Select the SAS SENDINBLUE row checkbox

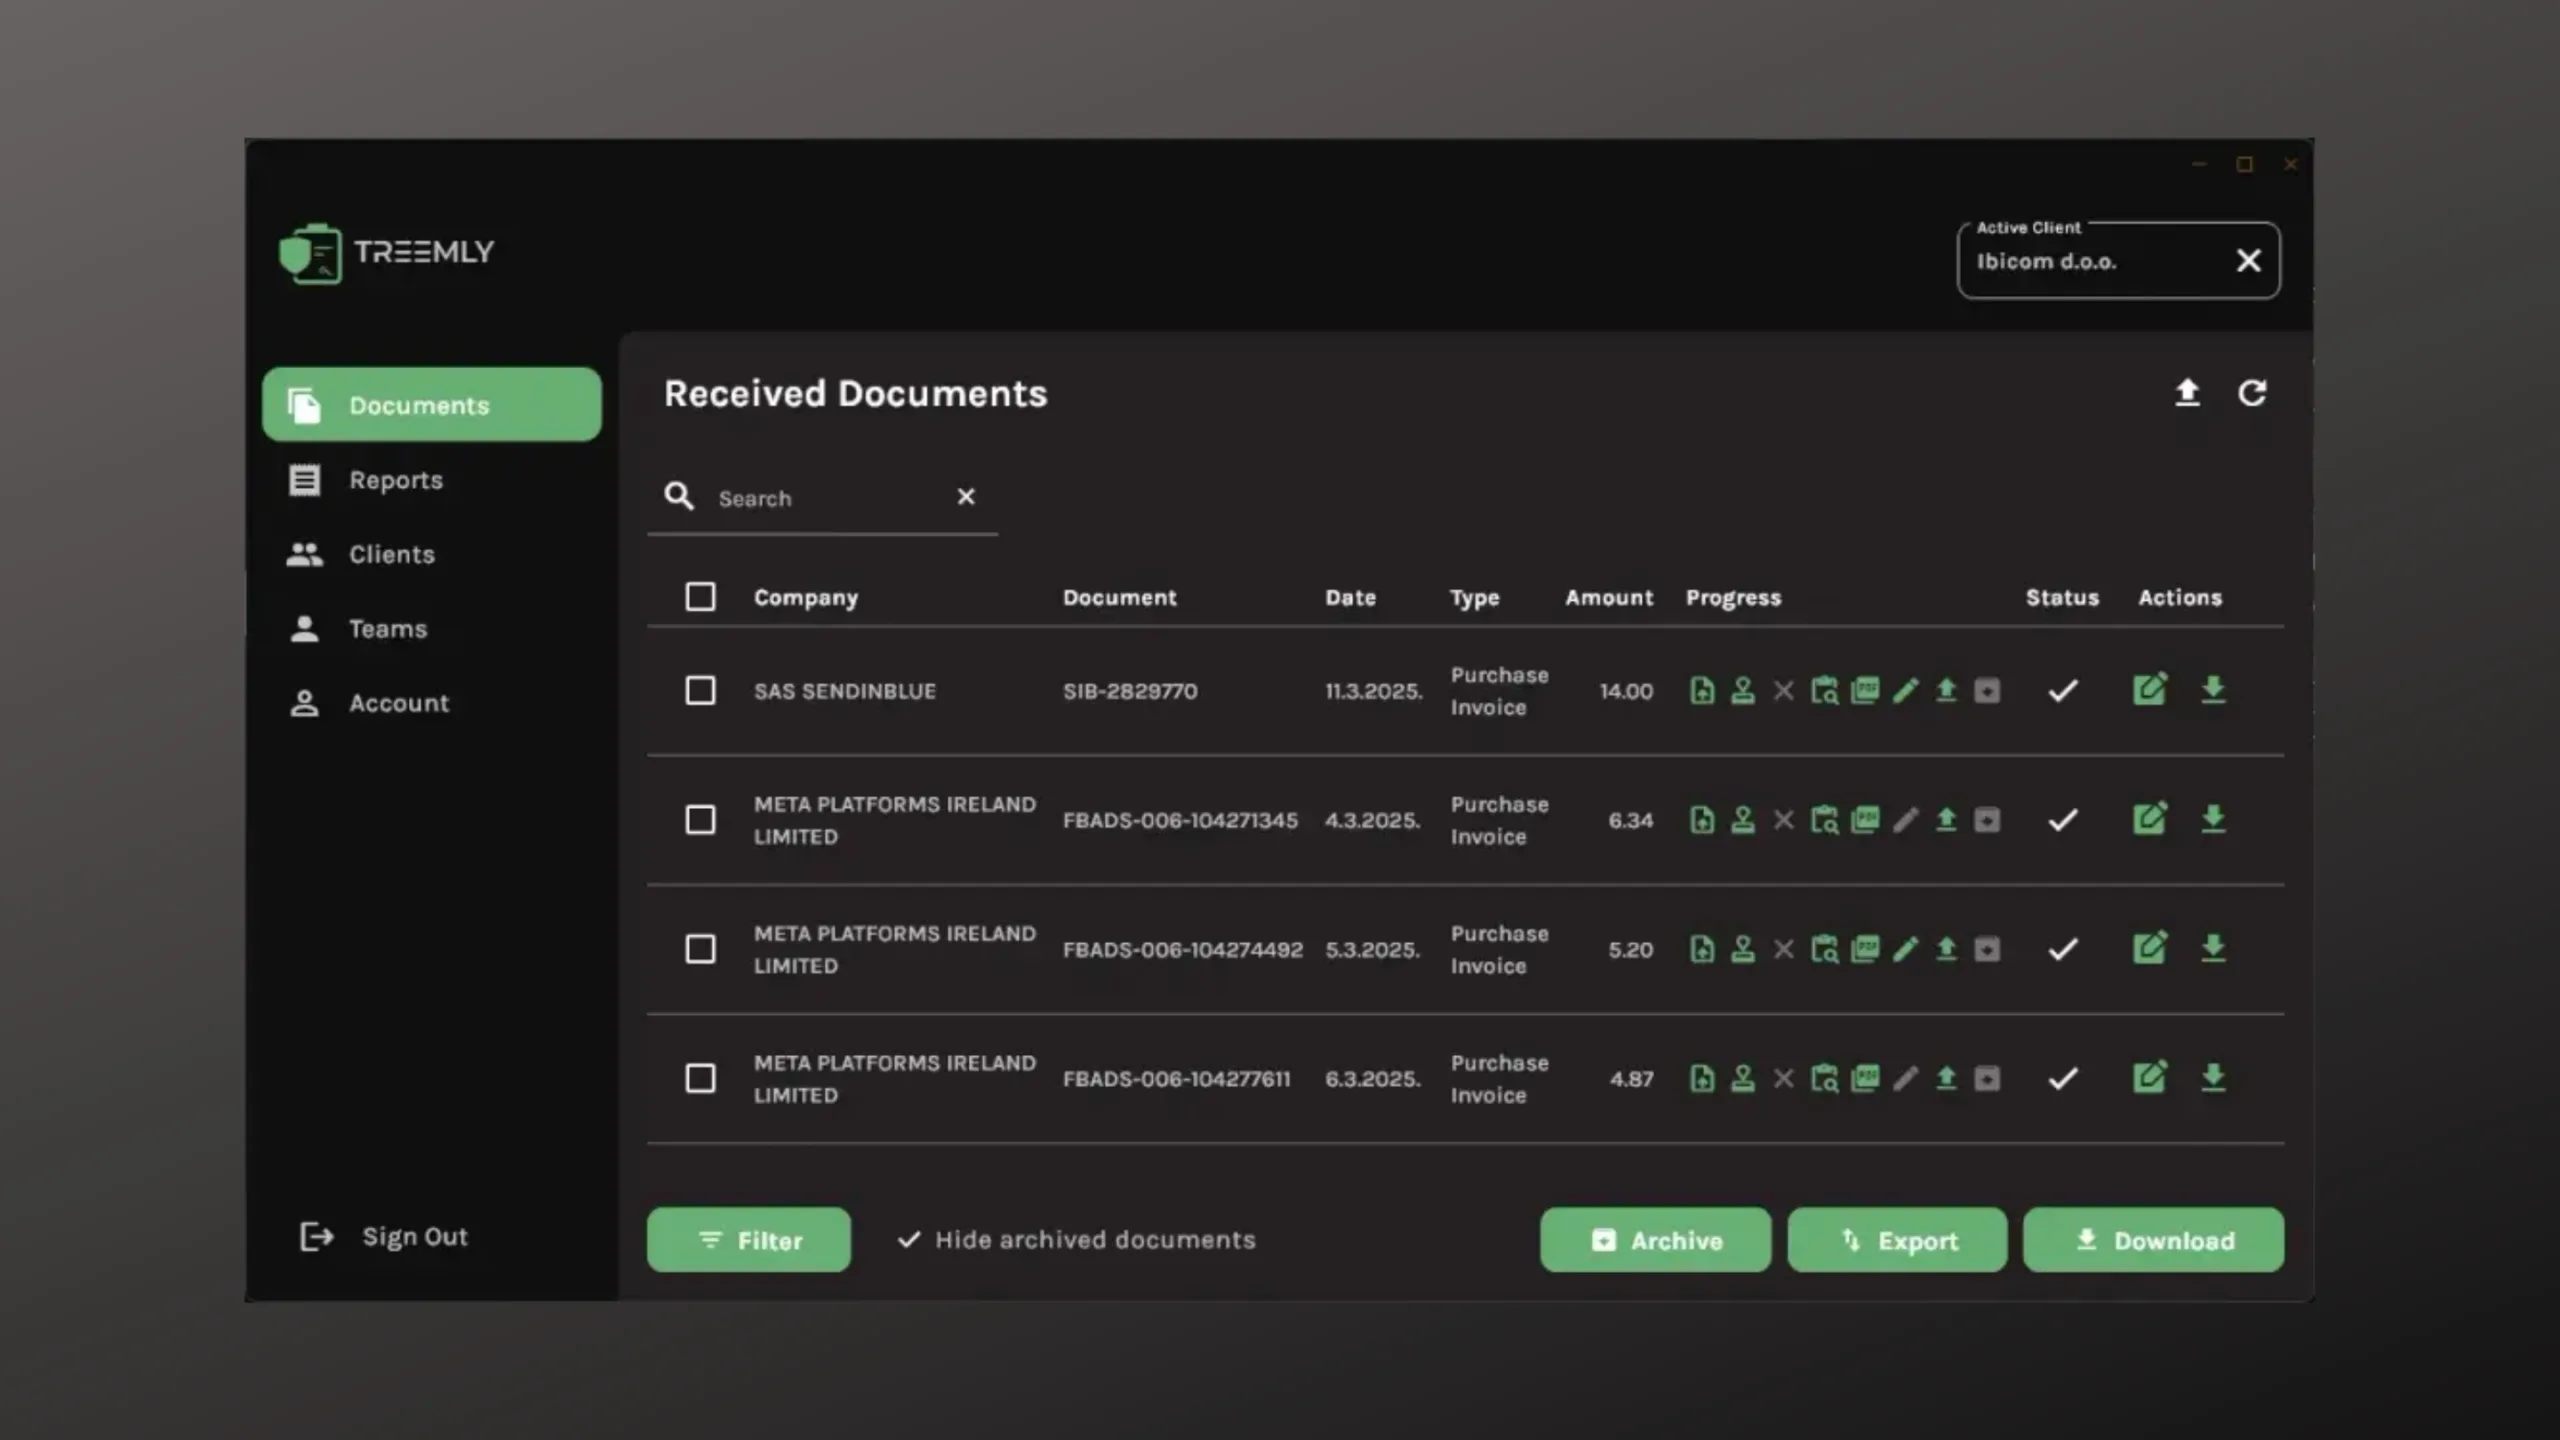[x=700, y=691]
